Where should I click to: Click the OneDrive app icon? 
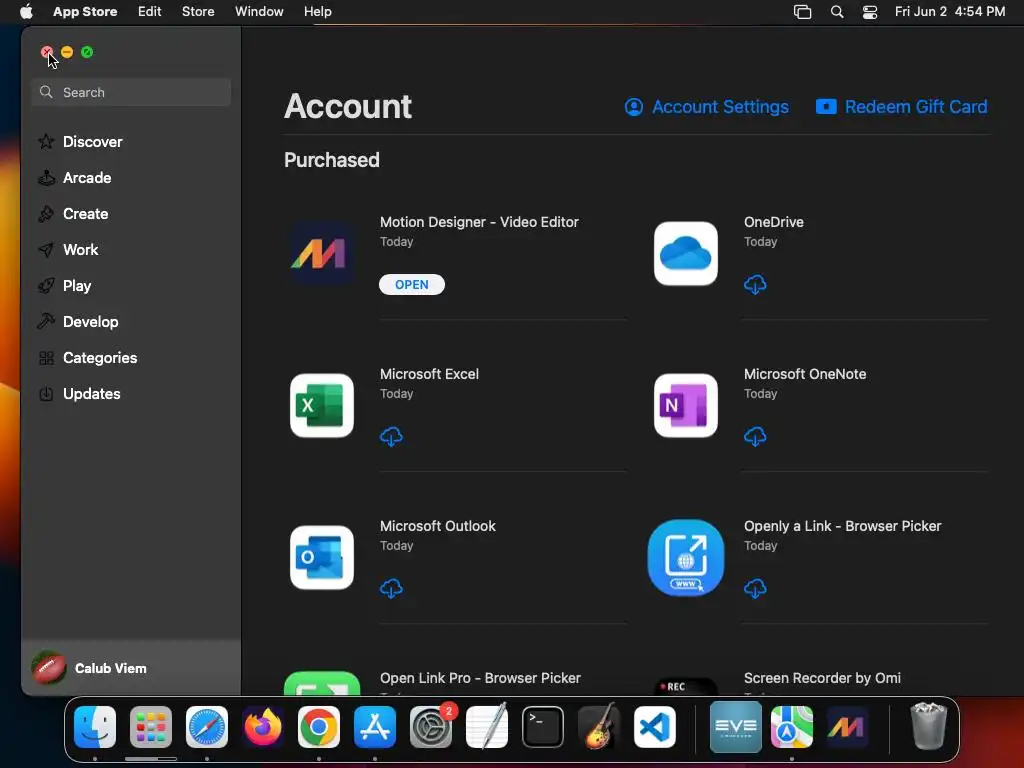pyautogui.click(x=686, y=253)
